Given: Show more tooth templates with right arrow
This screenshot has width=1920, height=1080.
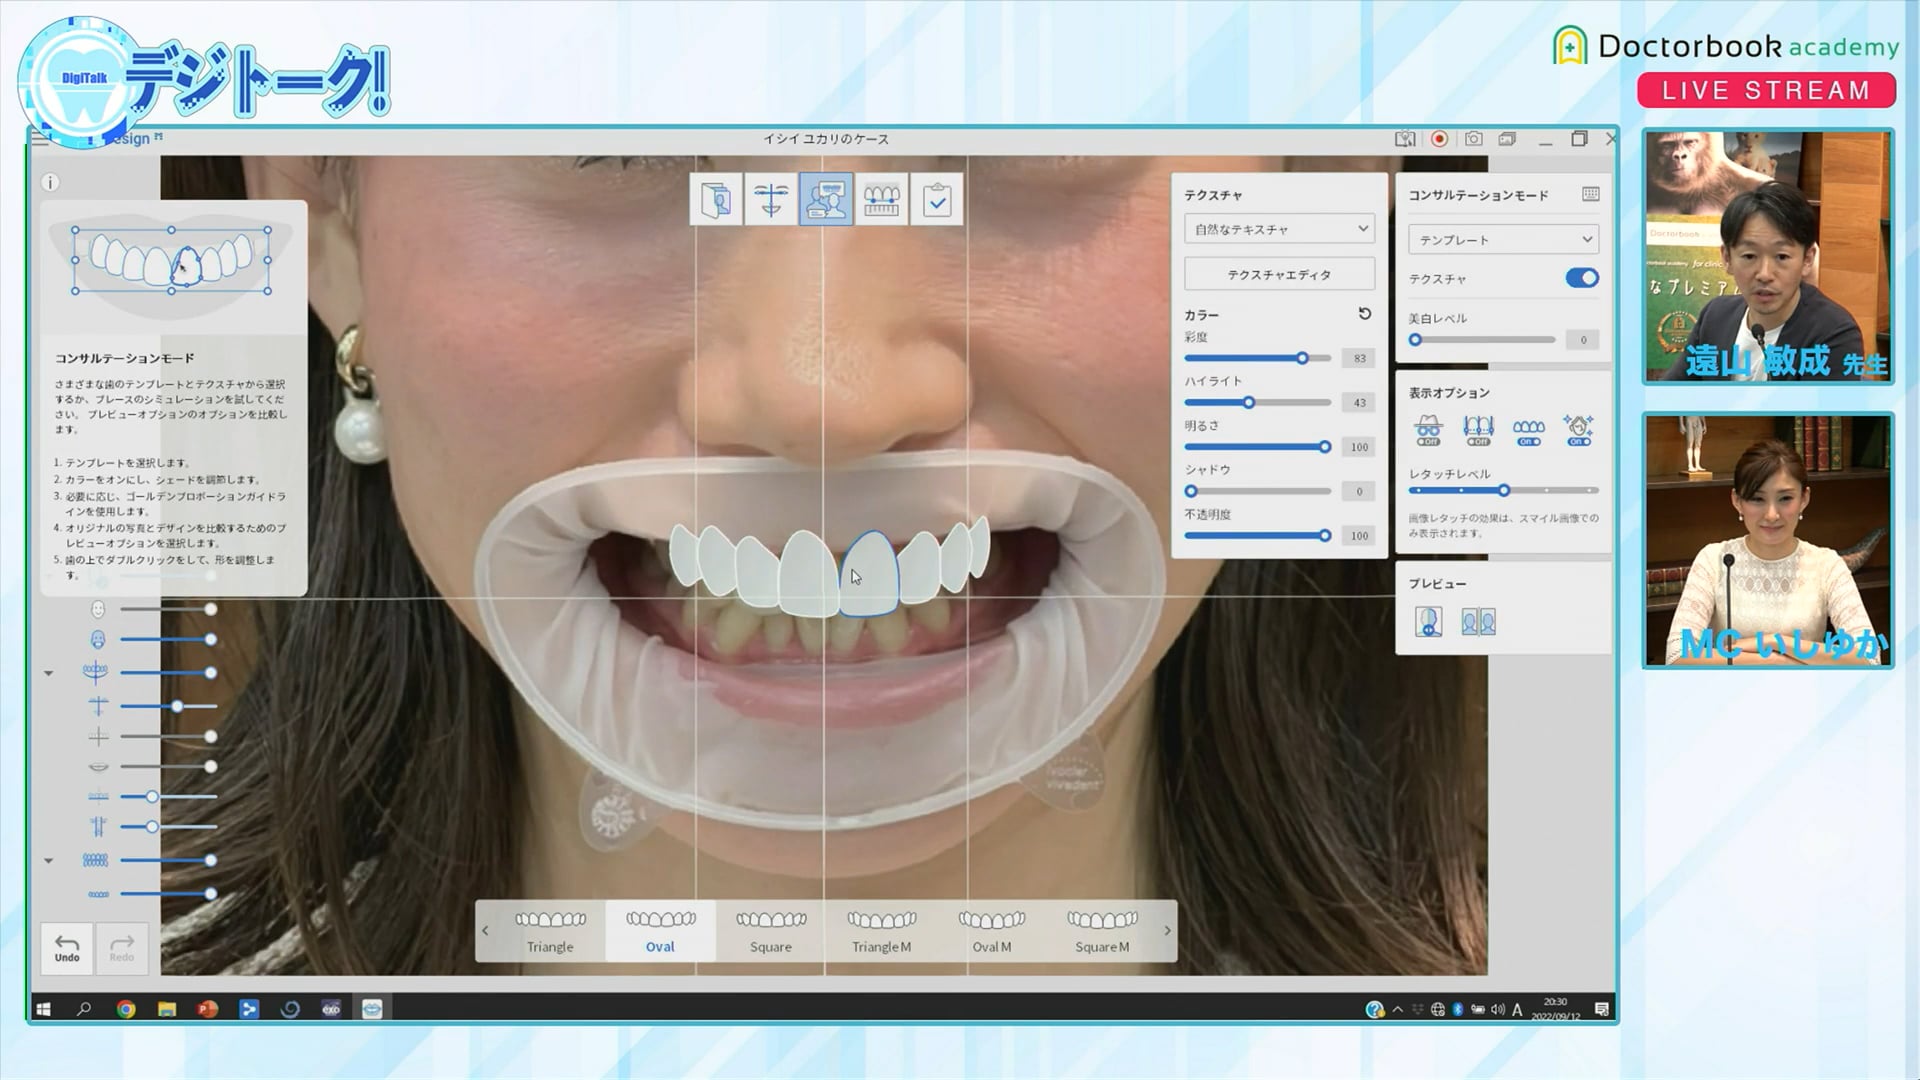Looking at the screenshot, I should (x=1167, y=931).
